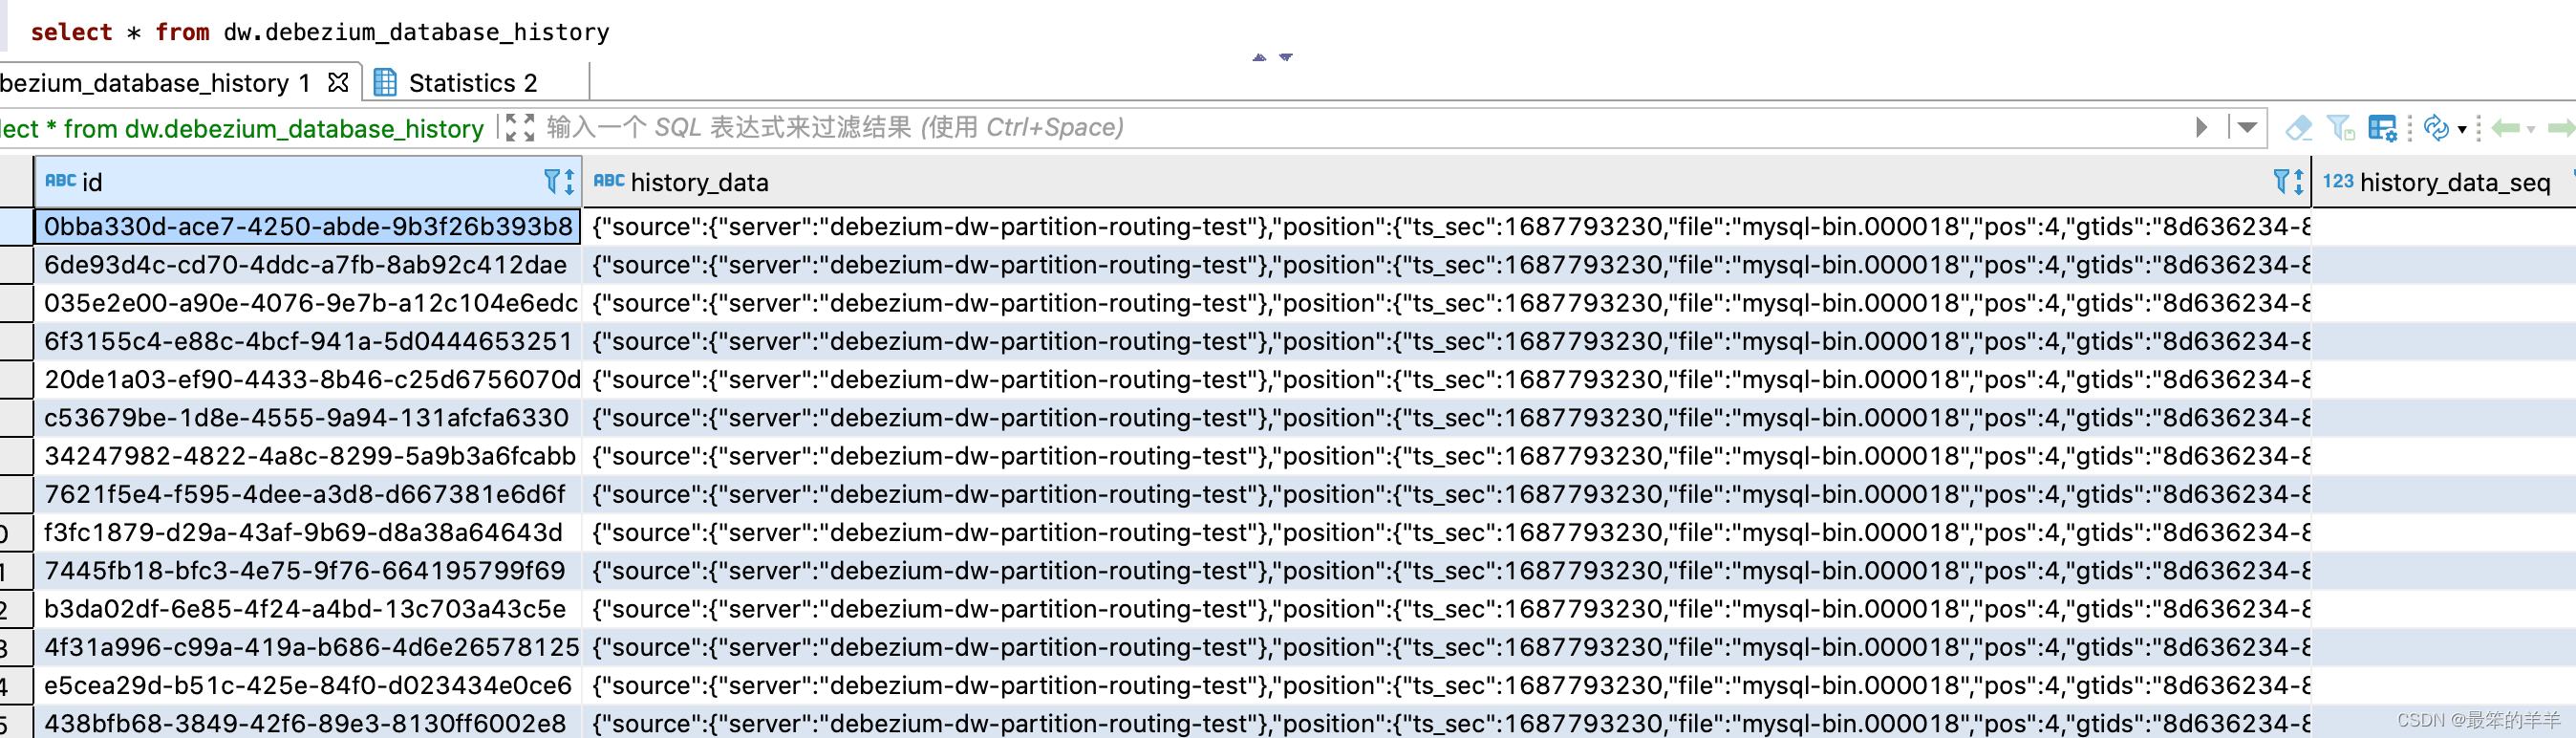The height and width of the screenshot is (738, 2576).
Task: Click the green query text in the filter bar
Action: click(242, 128)
